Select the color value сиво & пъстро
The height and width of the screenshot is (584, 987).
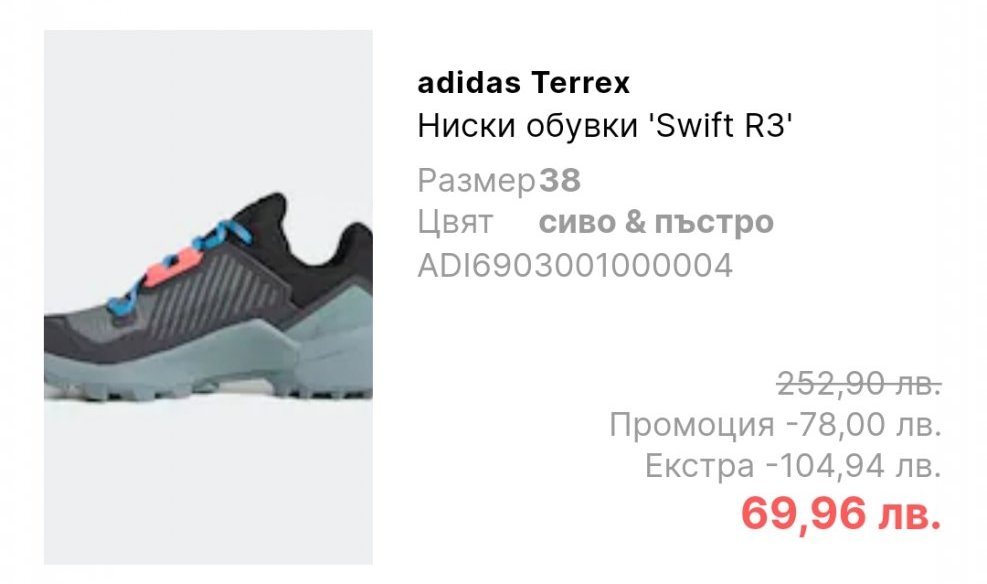656,222
